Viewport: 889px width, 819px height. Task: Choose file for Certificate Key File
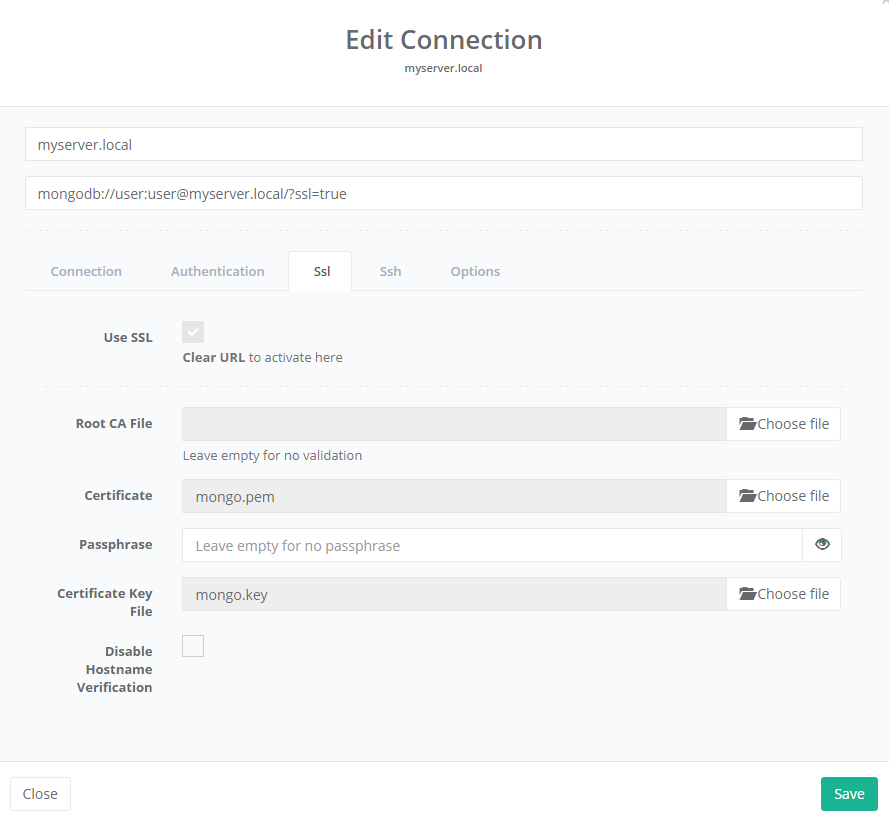click(x=784, y=594)
